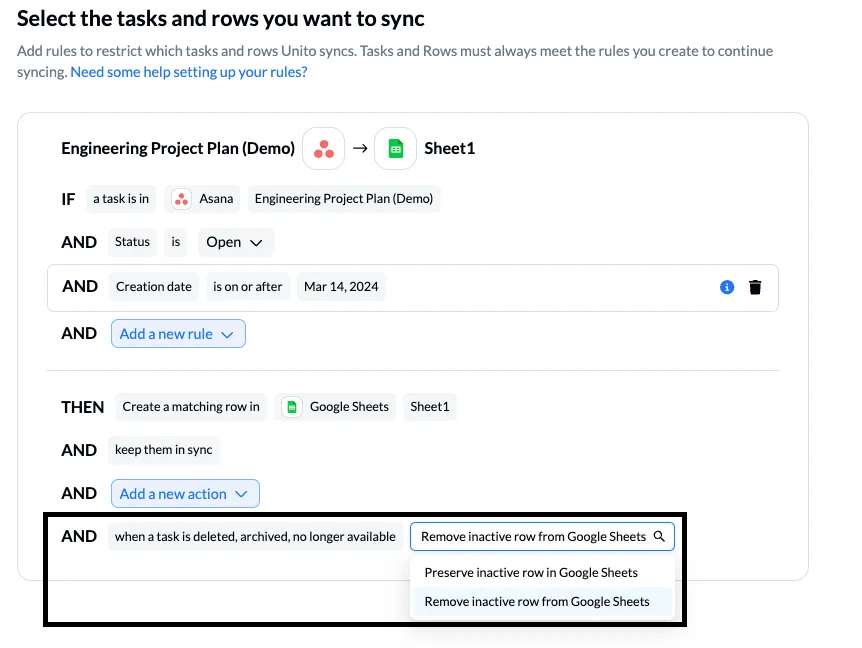
Task: Open the Need some help setting up rules link
Action: (188, 72)
